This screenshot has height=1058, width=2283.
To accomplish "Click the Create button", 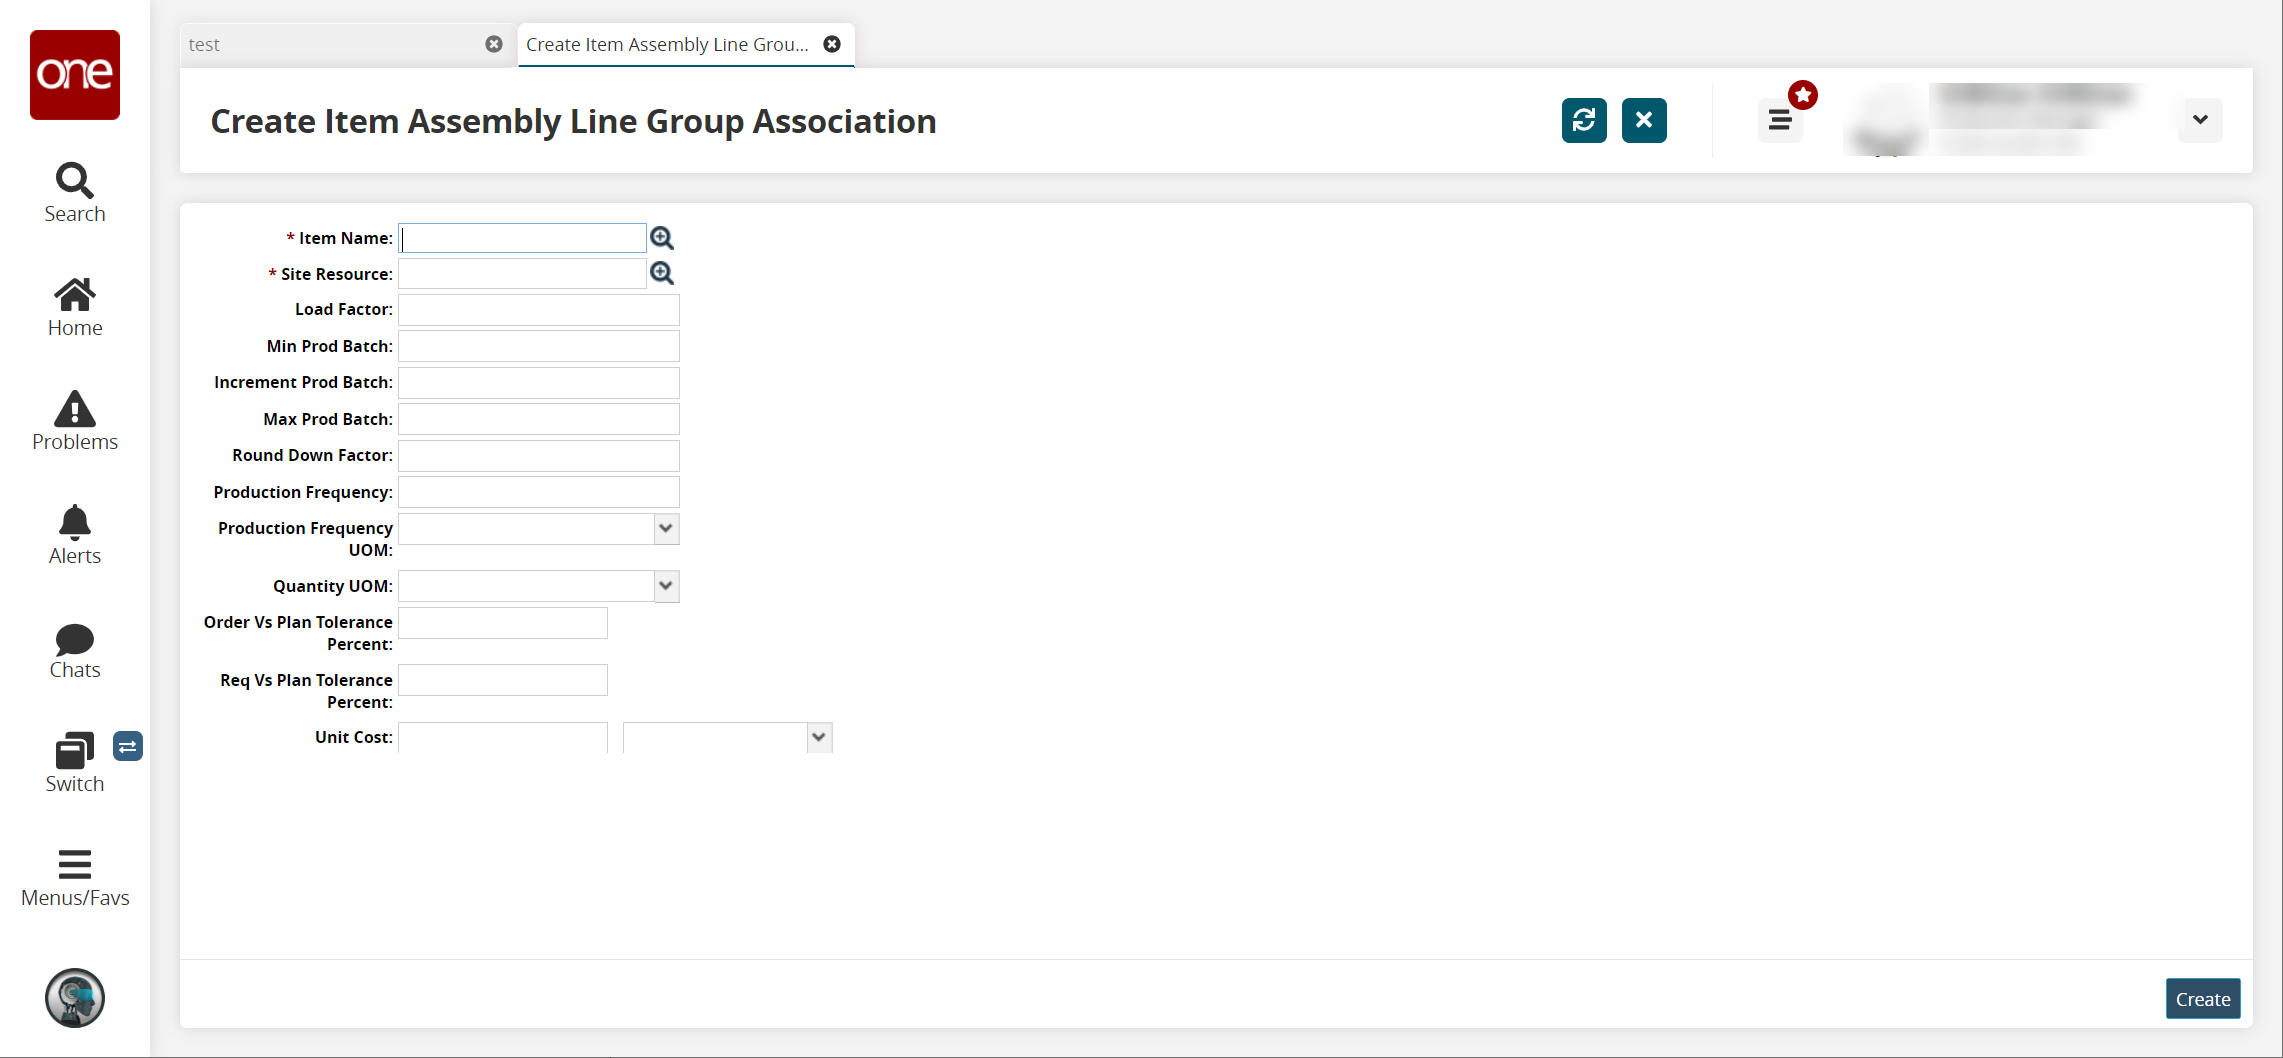I will [2202, 999].
